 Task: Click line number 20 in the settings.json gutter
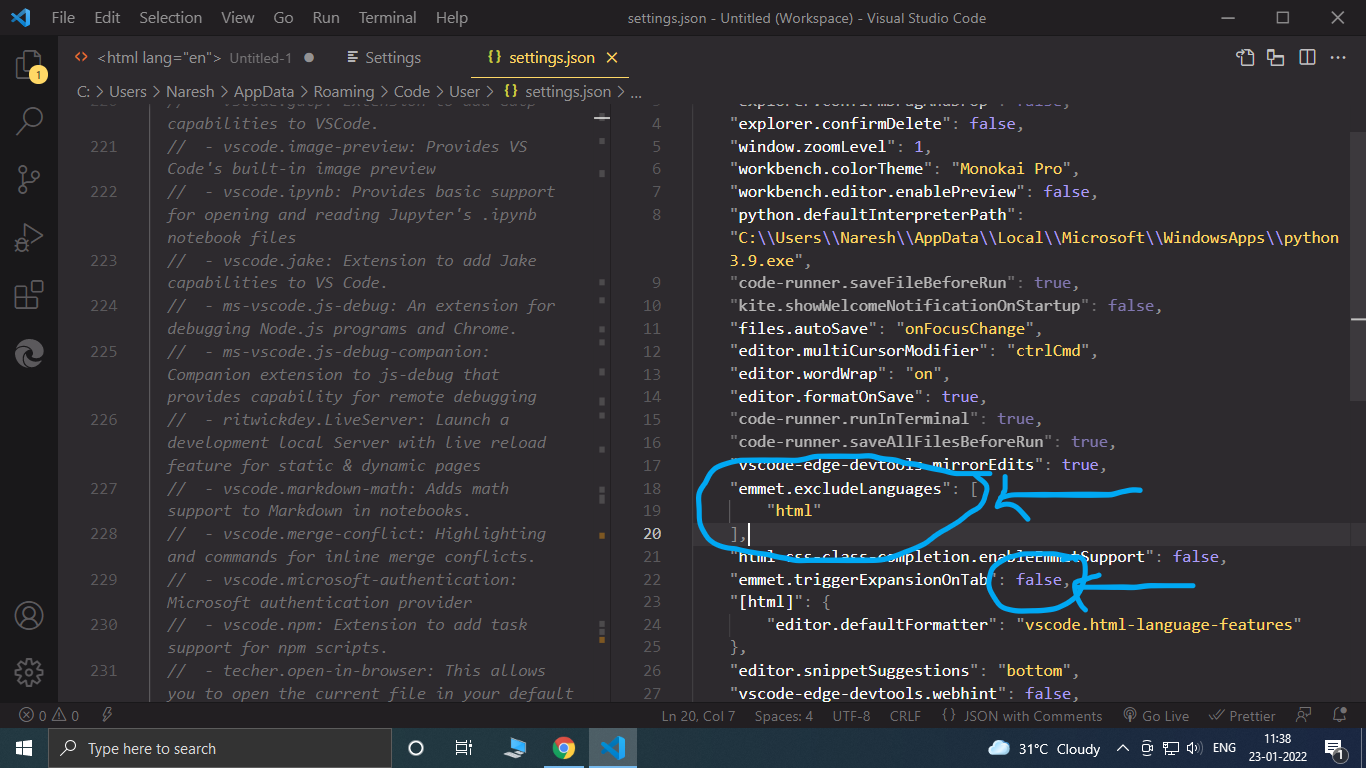click(652, 534)
